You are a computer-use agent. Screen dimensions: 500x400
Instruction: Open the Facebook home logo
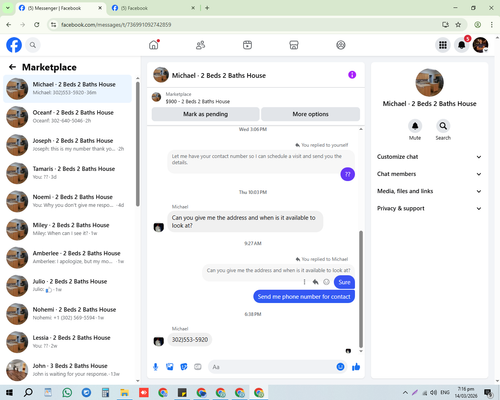point(14,45)
